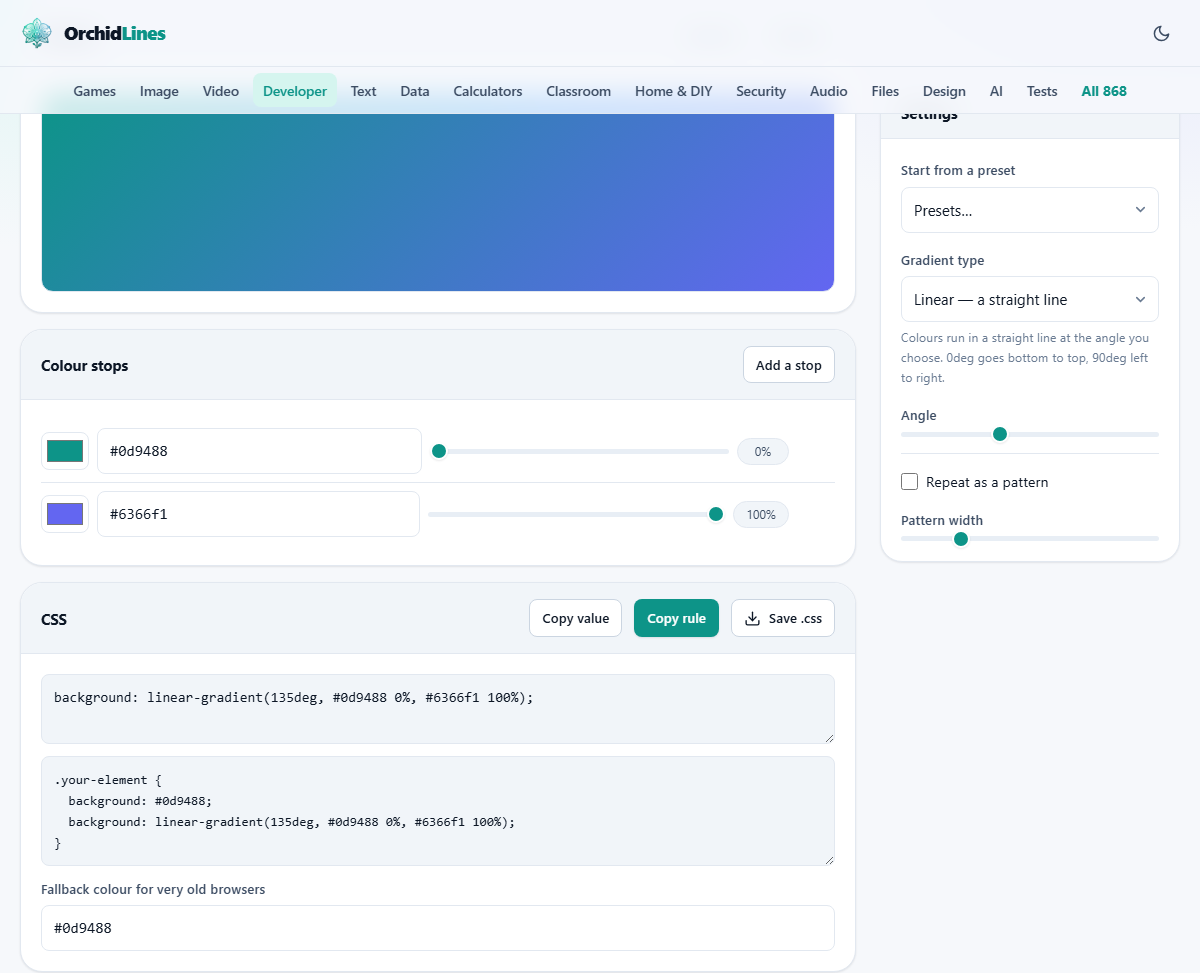Click the Fallback colour input field
The image size is (1200, 973).
click(438, 928)
